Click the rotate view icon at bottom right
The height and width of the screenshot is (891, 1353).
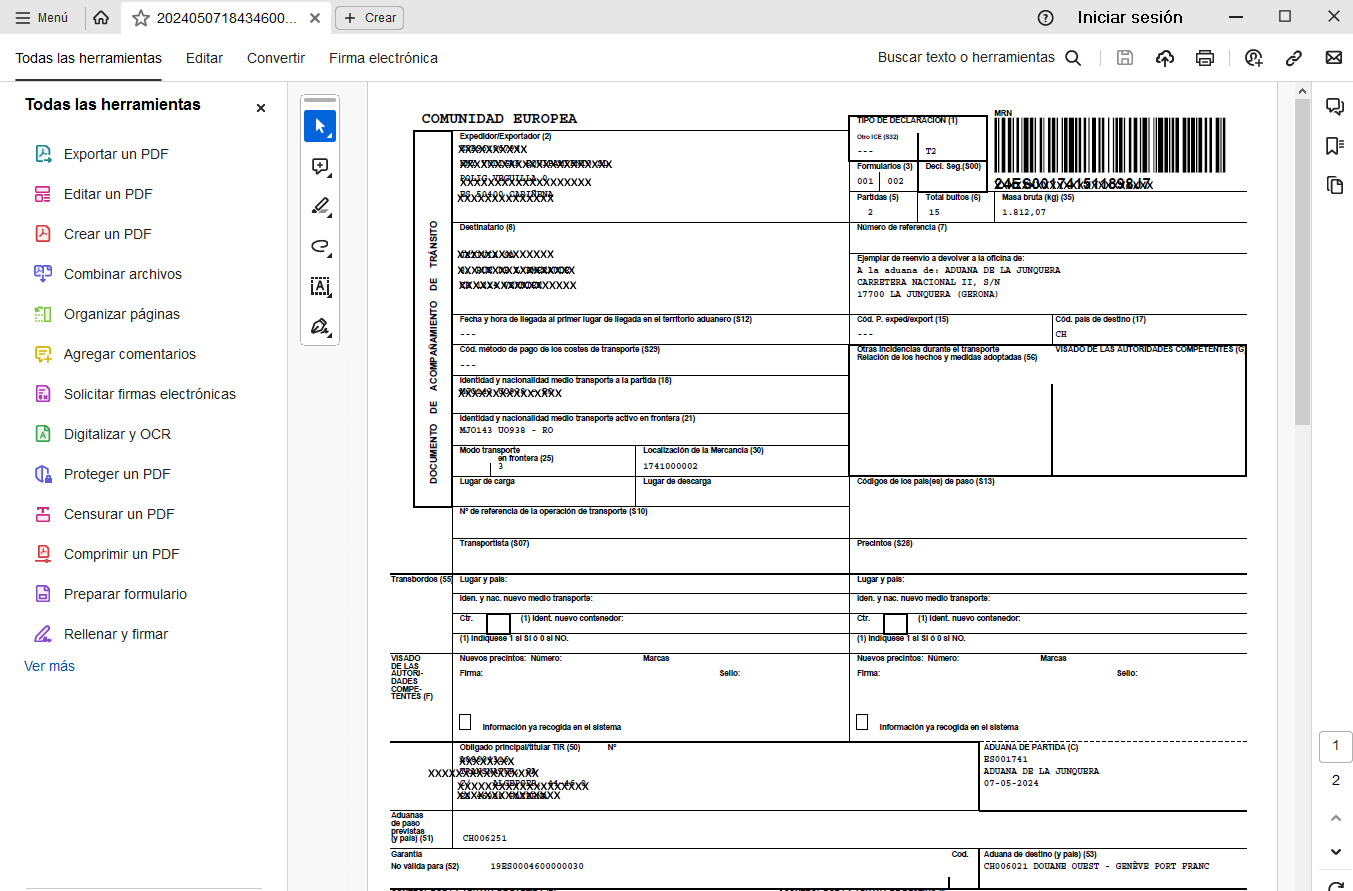(1336, 885)
